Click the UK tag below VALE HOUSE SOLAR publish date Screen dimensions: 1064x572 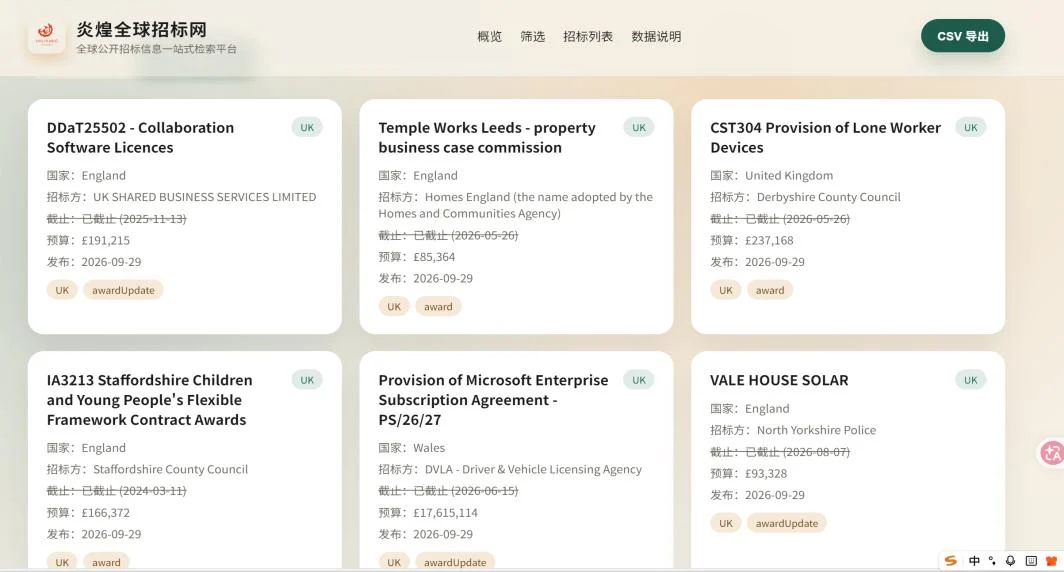pos(726,523)
